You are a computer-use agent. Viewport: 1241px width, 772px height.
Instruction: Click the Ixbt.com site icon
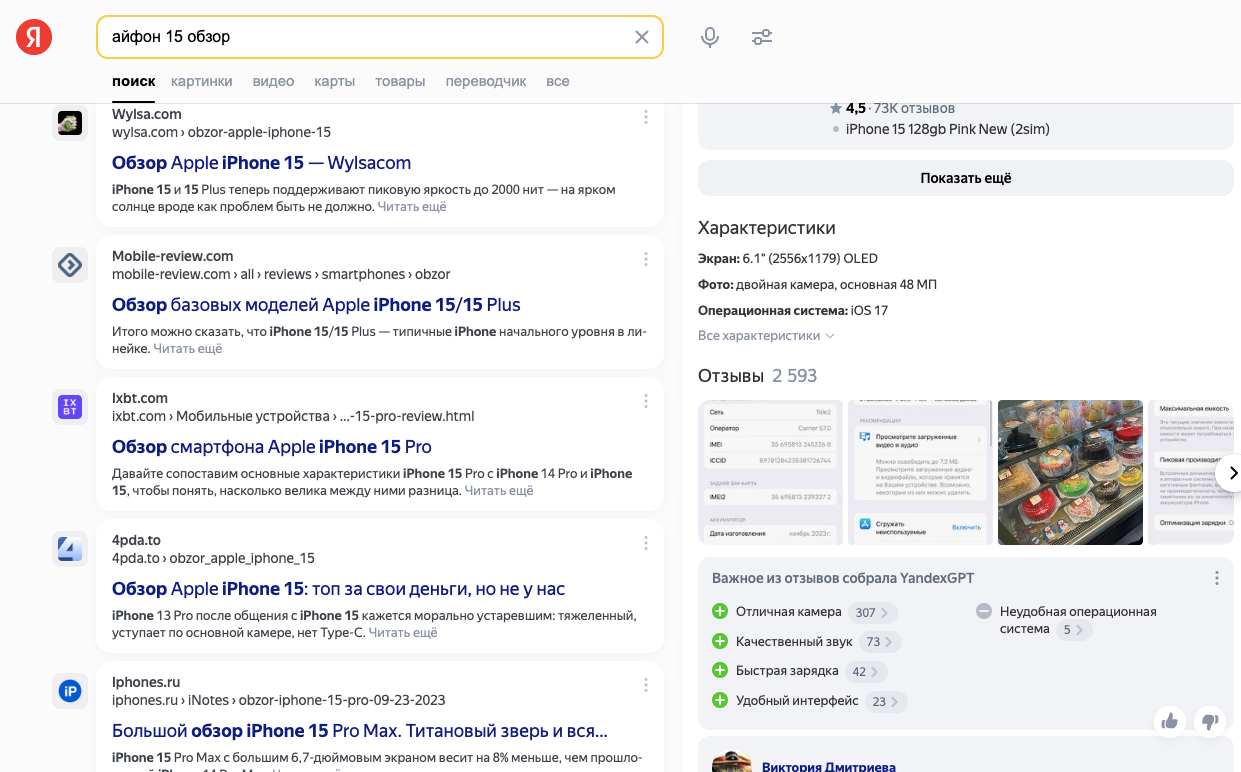coord(69,407)
